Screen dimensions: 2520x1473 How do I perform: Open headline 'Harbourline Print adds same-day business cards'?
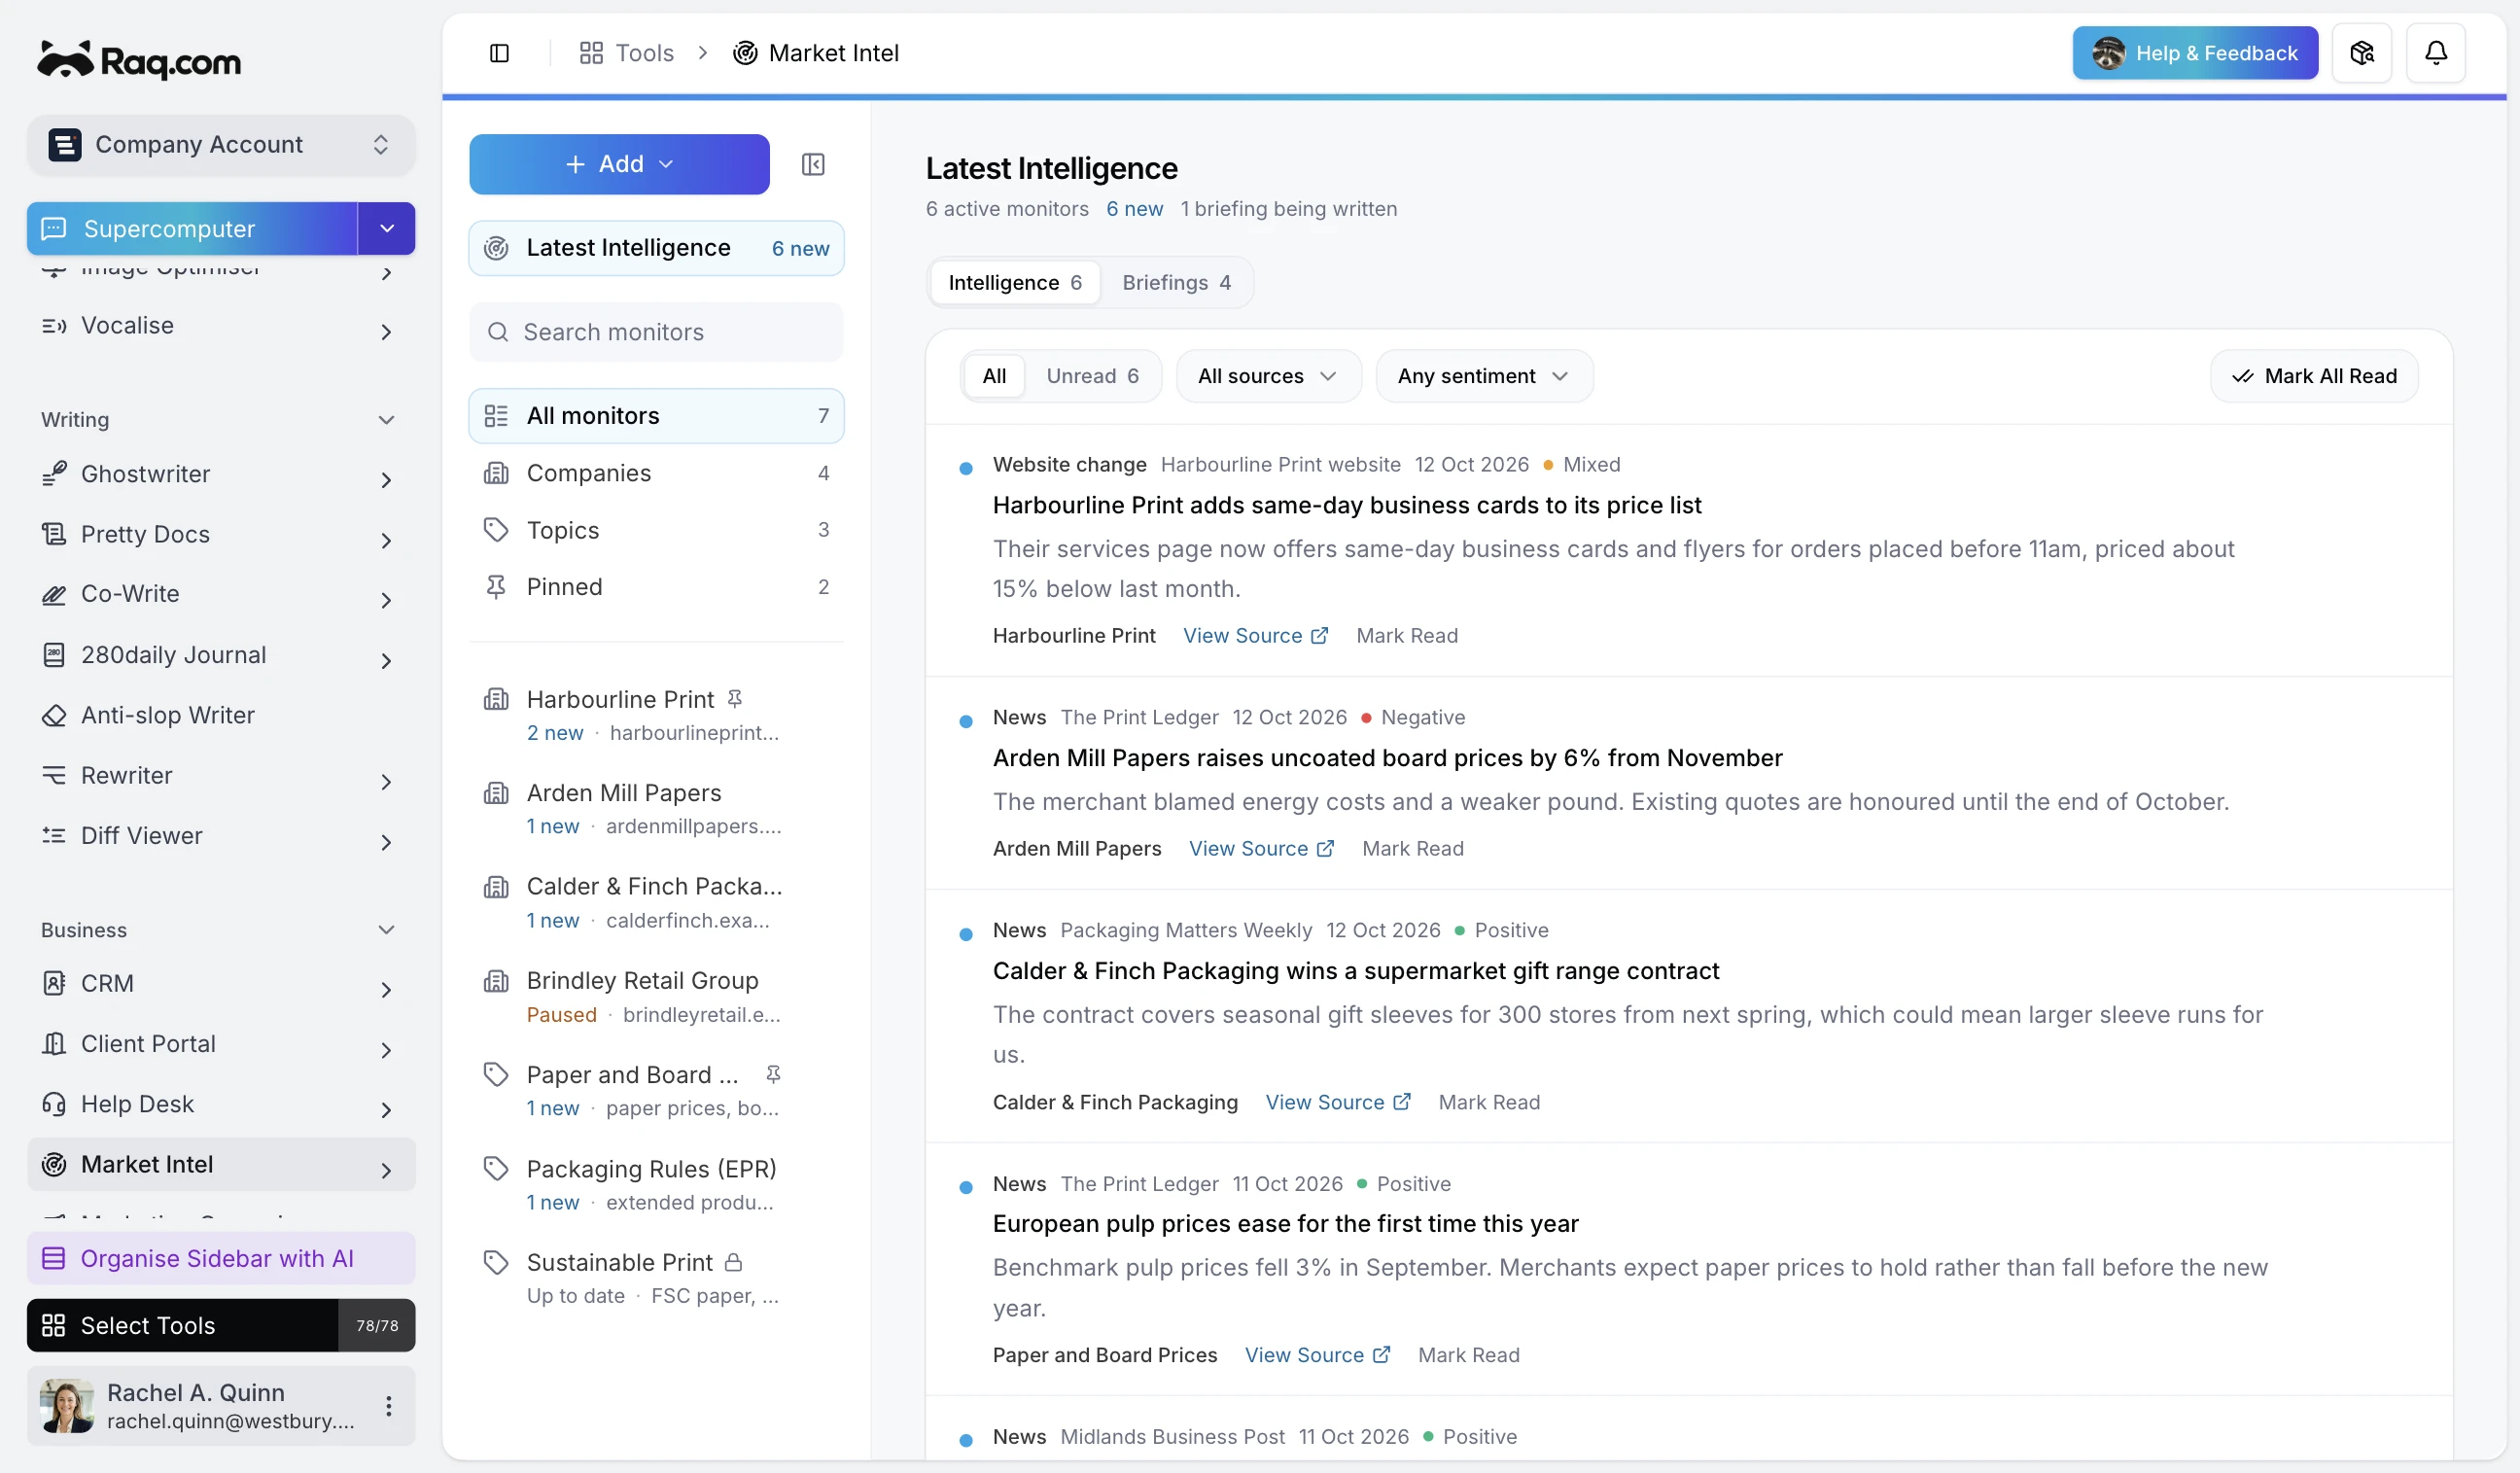(1346, 506)
